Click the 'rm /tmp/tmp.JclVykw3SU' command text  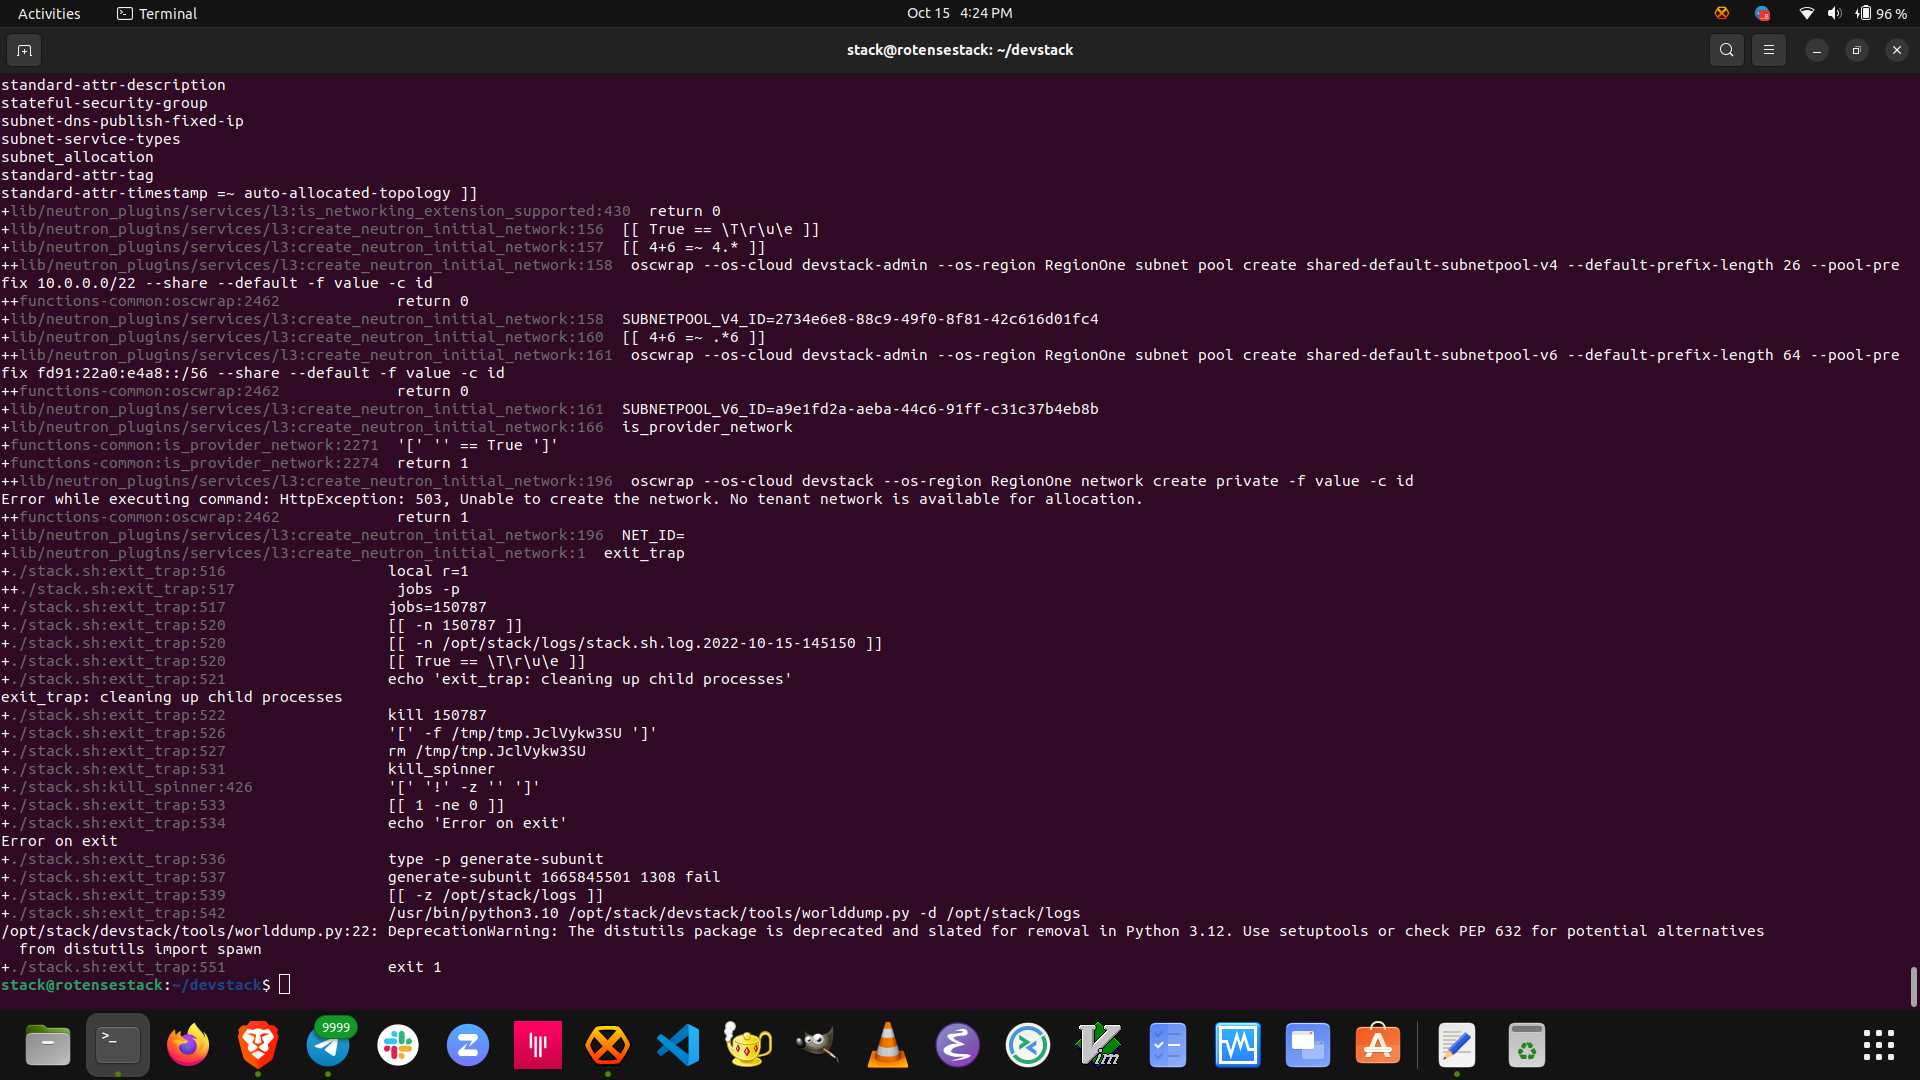click(487, 751)
